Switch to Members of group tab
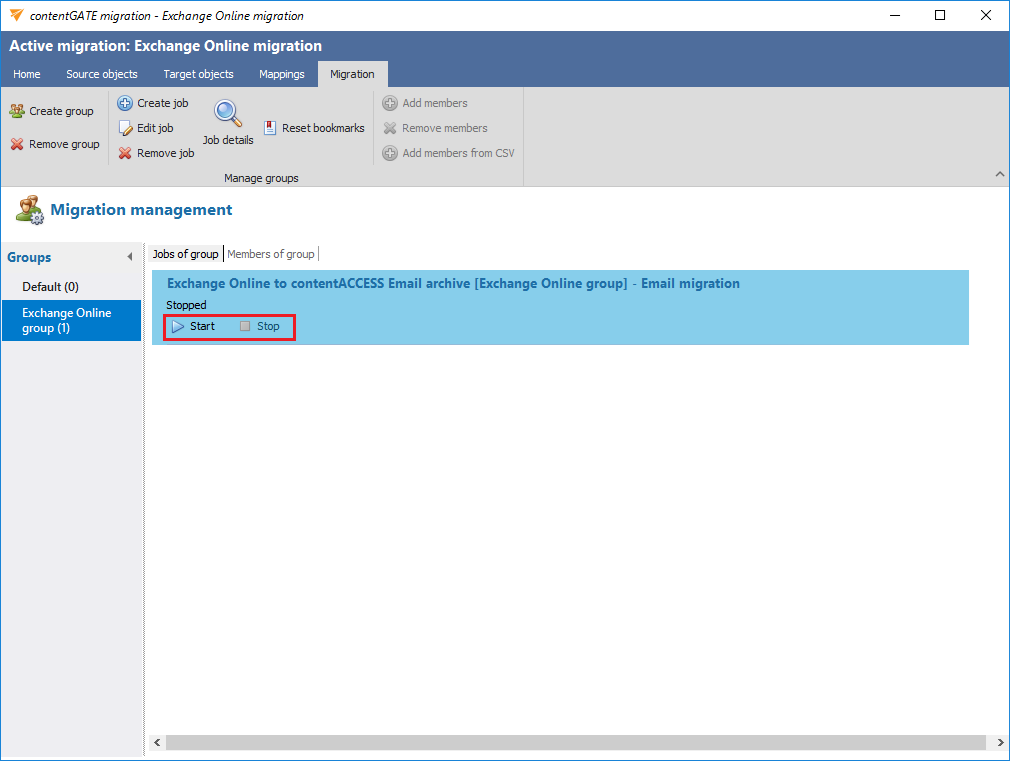Image resolution: width=1010 pixels, height=761 pixels. (271, 254)
